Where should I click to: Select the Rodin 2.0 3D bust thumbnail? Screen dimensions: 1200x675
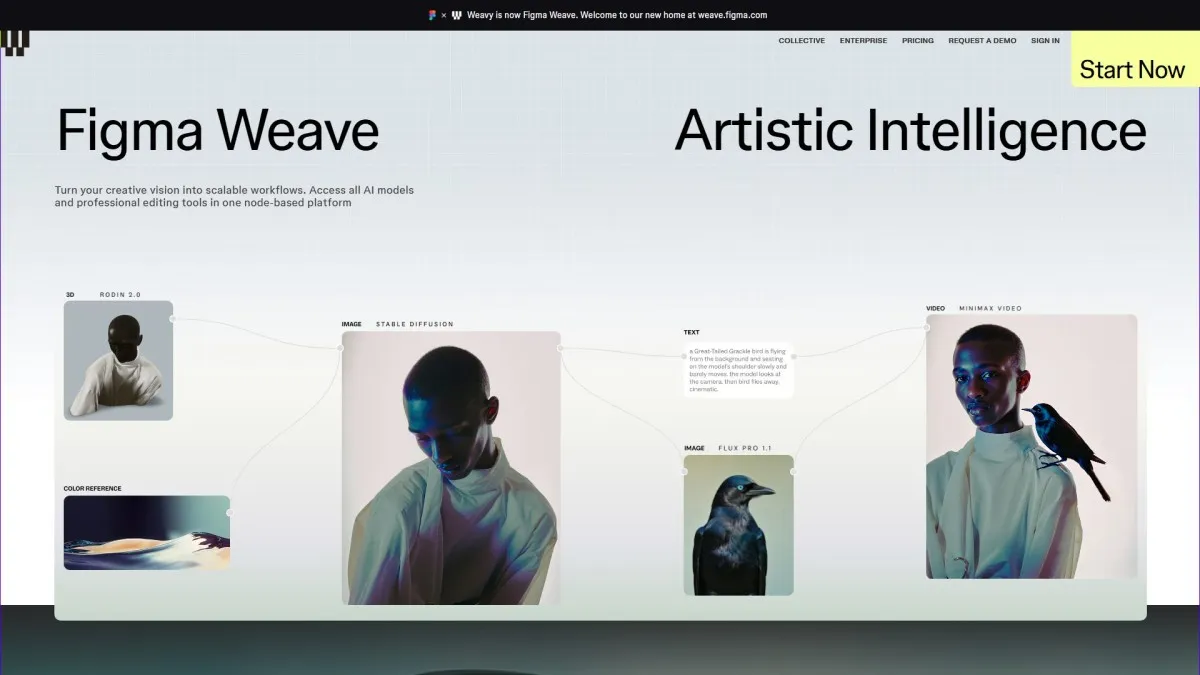pos(118,360)
